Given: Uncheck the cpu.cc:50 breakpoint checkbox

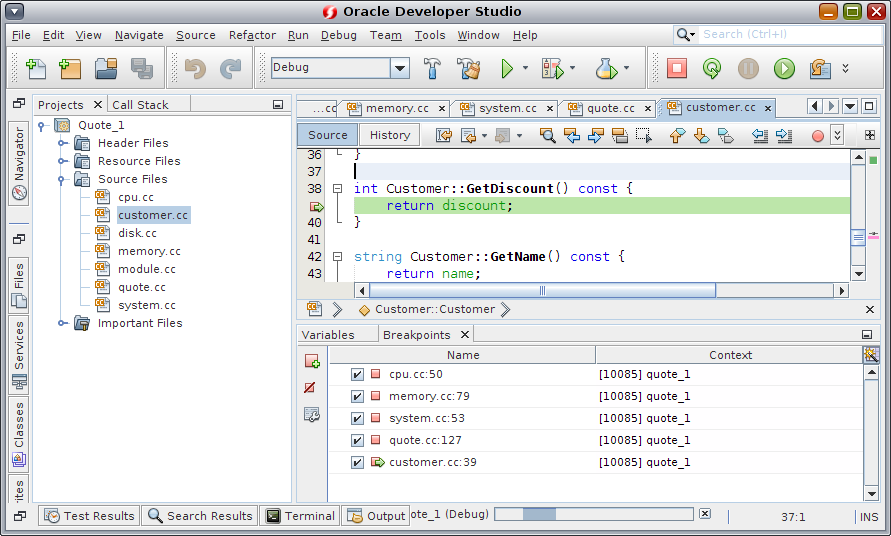Looking at the screenshot, I should 357,375.
